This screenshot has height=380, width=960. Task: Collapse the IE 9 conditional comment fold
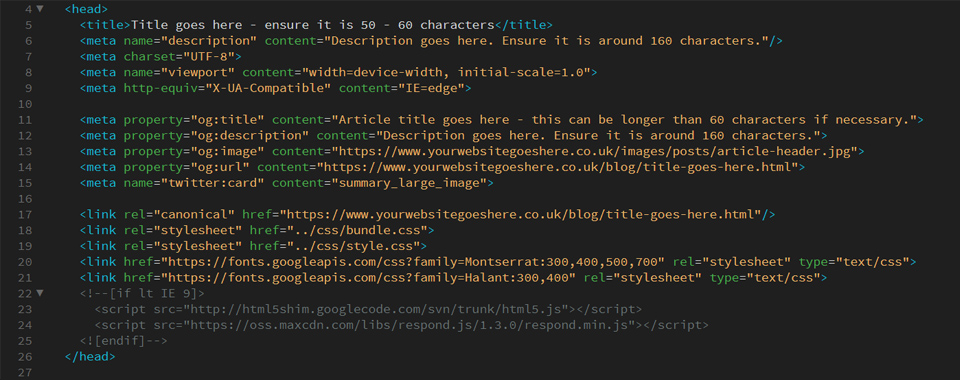(x=40, y=293)
